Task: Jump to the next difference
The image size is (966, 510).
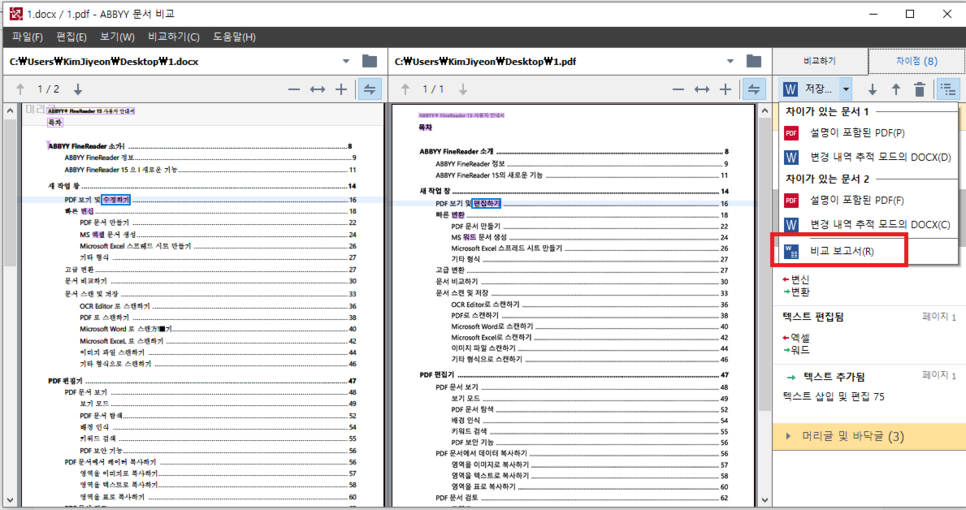Action: point(872,89)
